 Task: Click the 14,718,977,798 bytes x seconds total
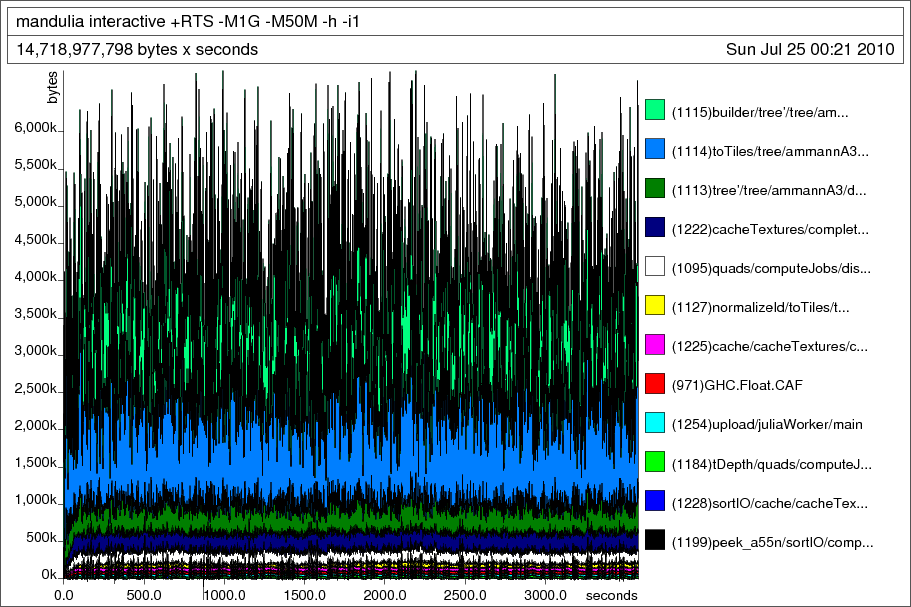click(137, 49)
